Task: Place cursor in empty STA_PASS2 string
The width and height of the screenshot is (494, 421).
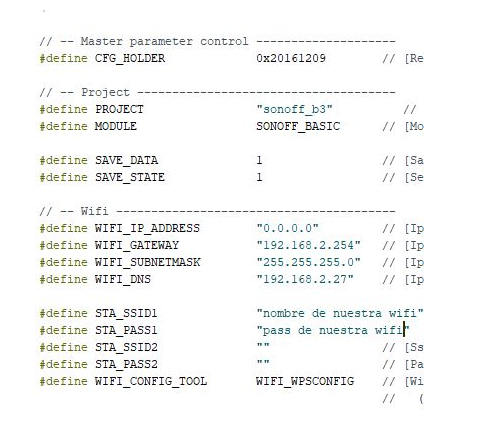Action: click(x=263, y=362)
